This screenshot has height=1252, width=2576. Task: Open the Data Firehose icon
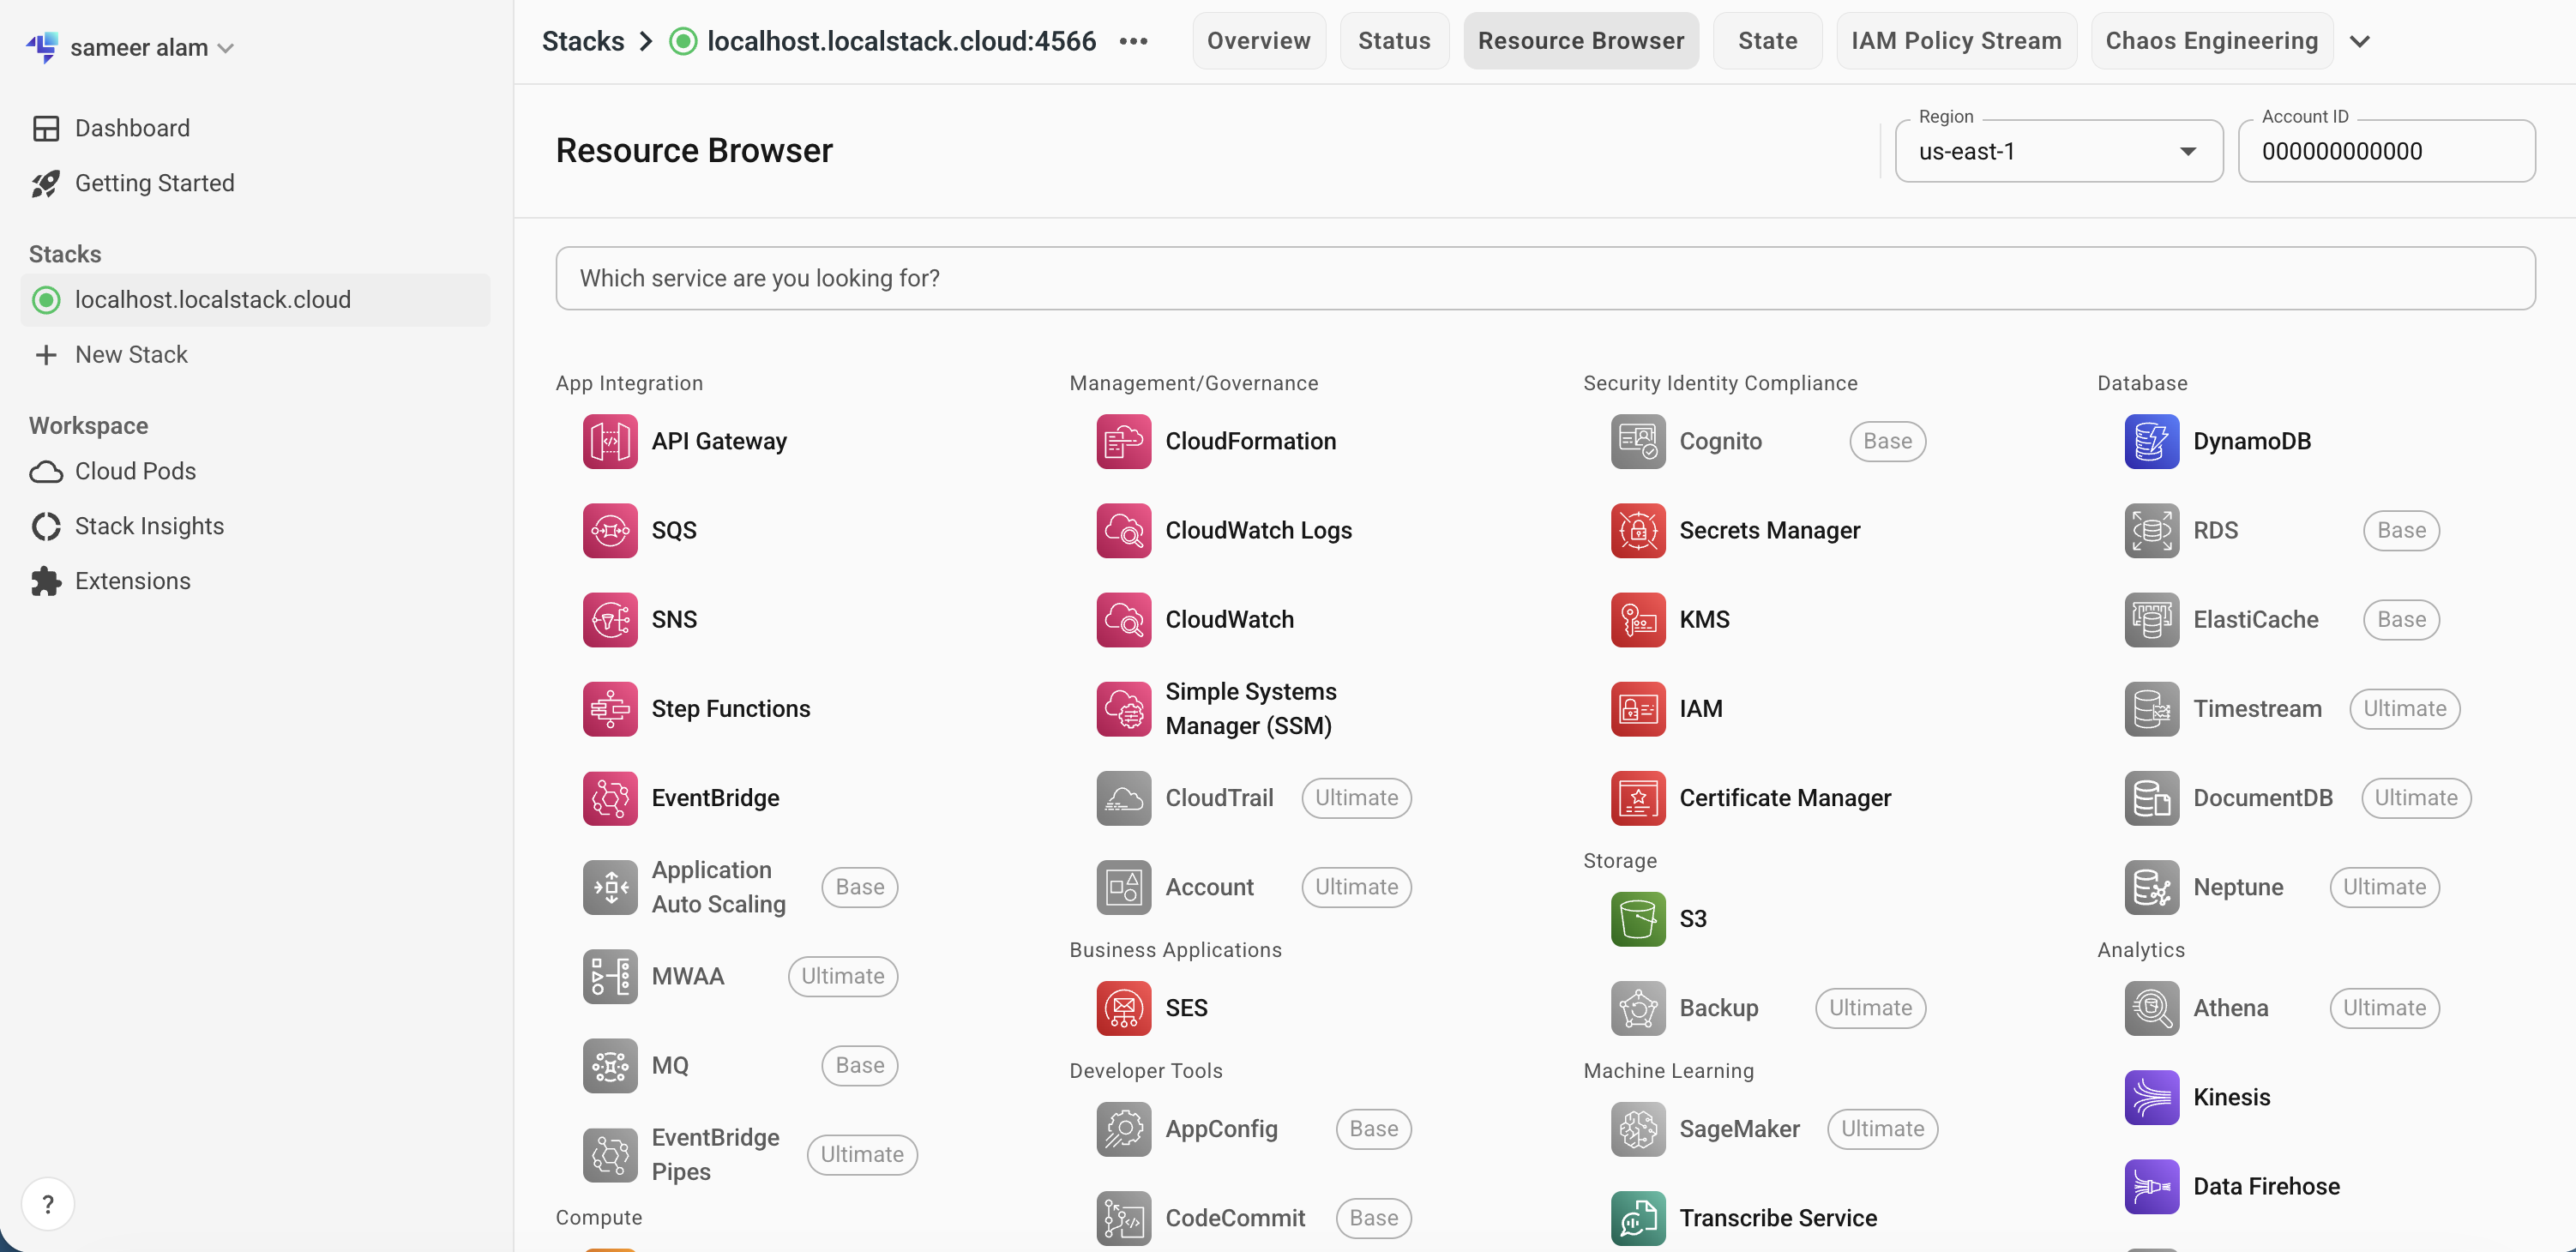click(2152, 1186)
